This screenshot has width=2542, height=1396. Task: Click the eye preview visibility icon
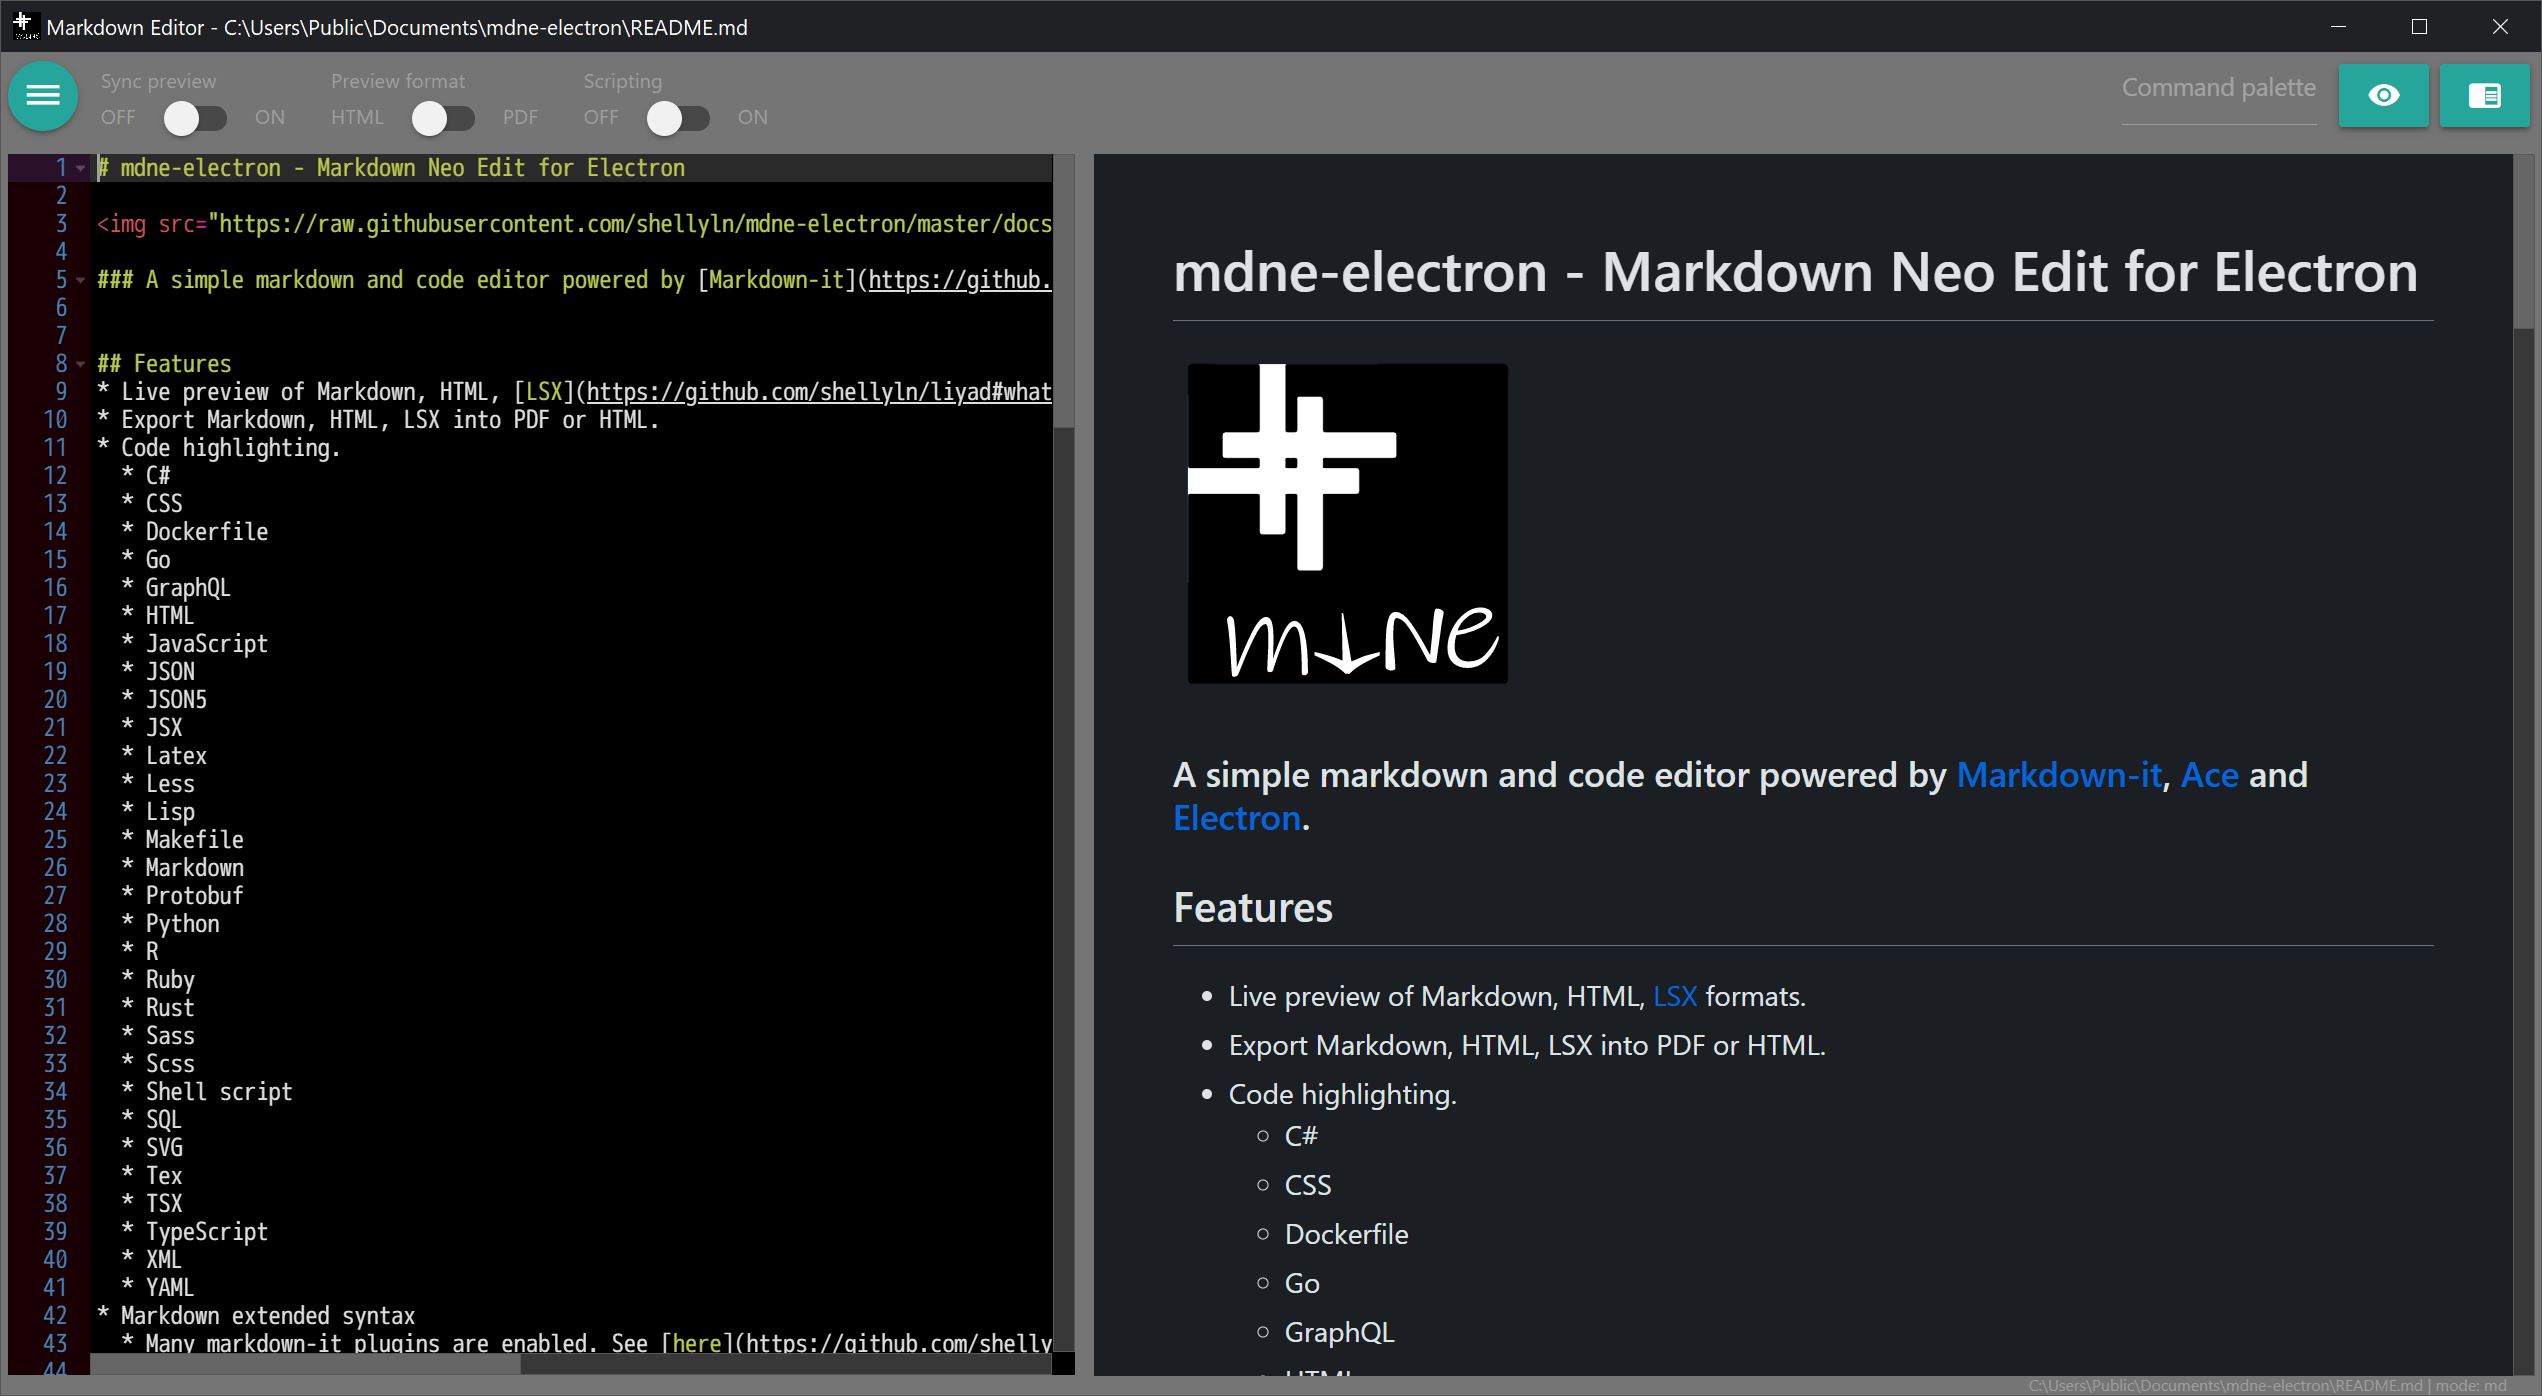coord(2383,96)
